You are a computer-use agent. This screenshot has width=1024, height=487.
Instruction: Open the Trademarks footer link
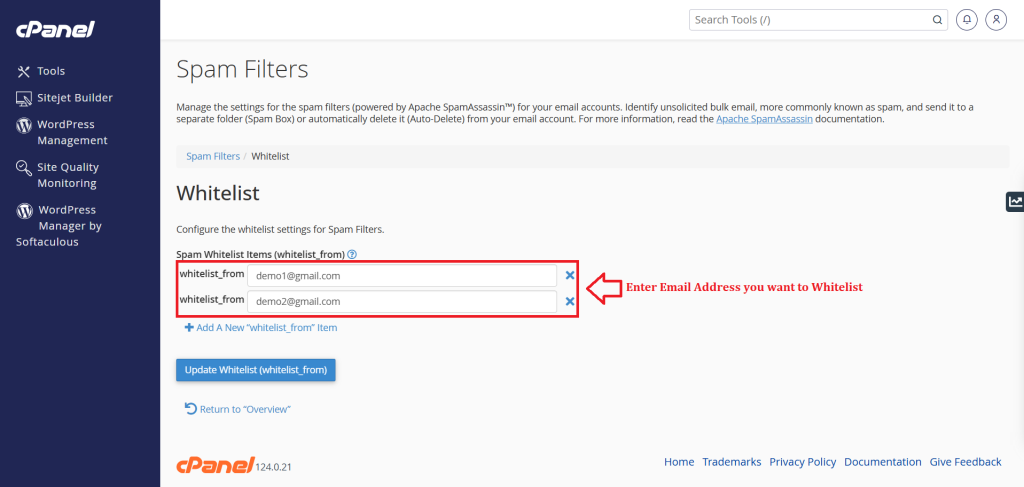tap(731, 462)
